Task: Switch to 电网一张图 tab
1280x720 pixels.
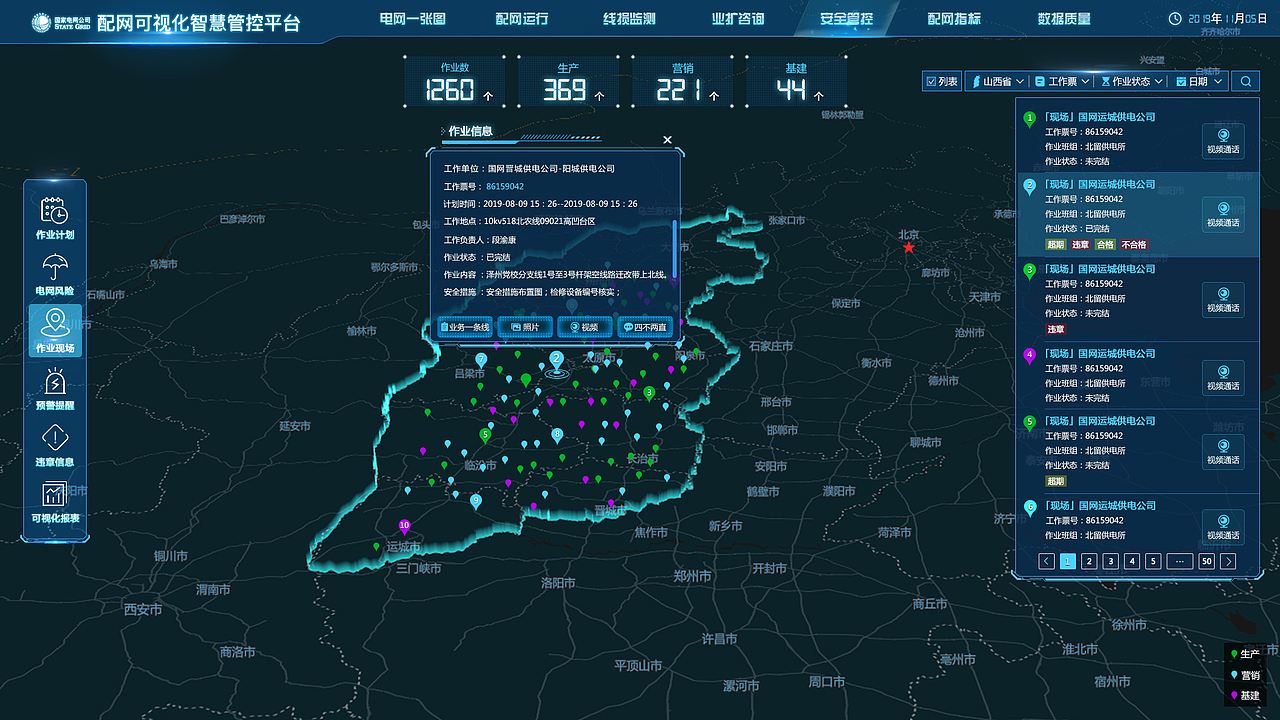Action: 413,19
